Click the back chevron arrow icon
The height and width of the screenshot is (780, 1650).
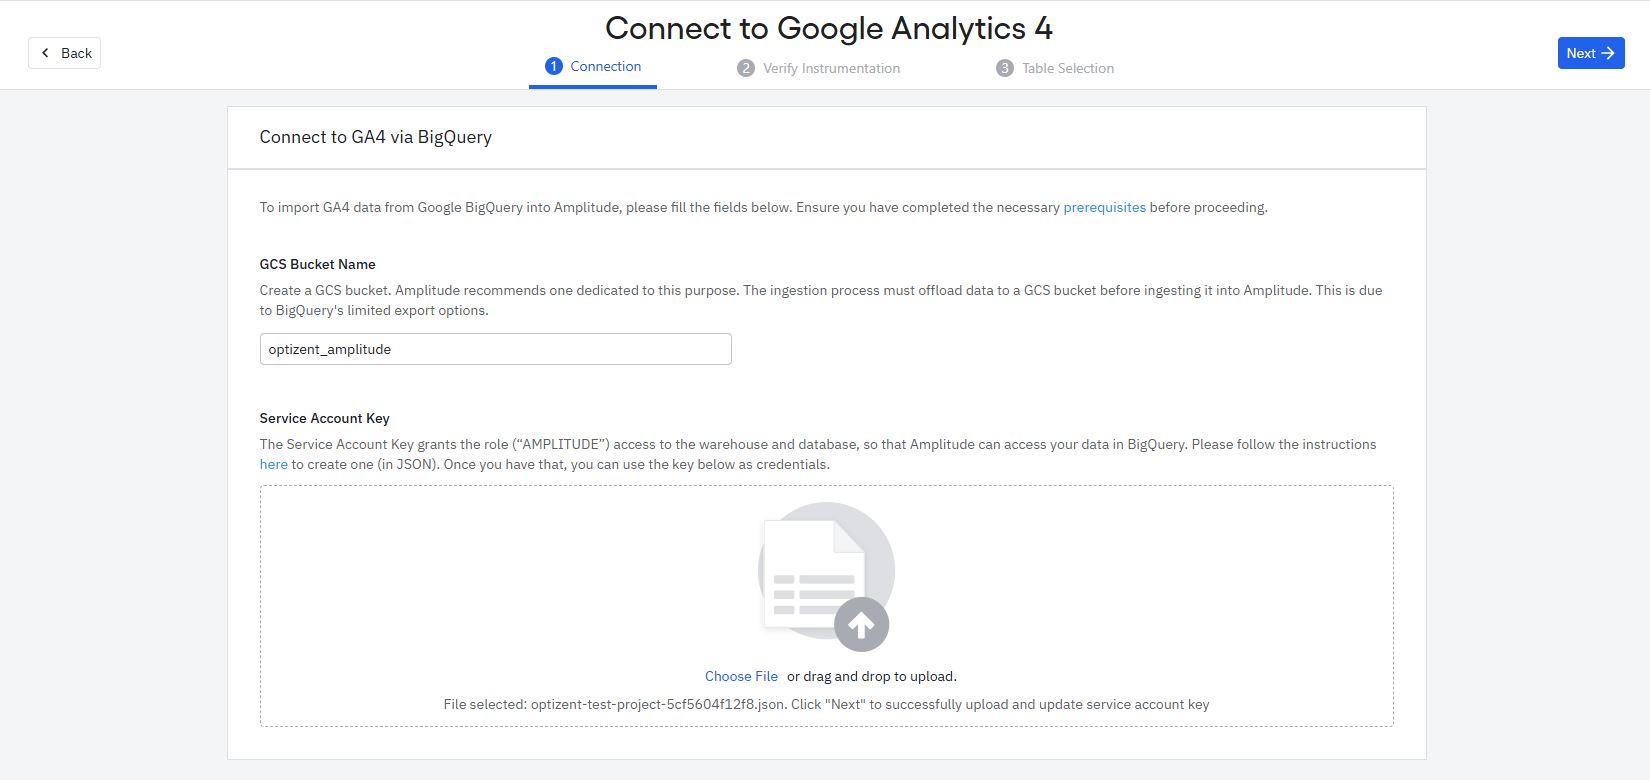coord(46,52)
